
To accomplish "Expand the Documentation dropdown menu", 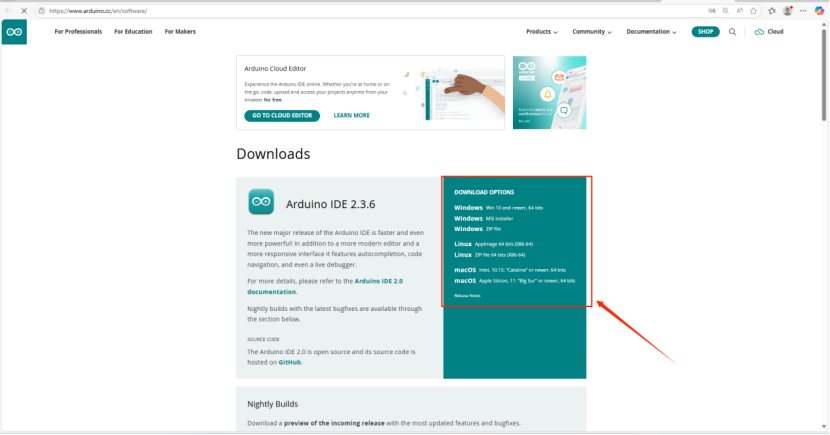I will click(651, 32).
